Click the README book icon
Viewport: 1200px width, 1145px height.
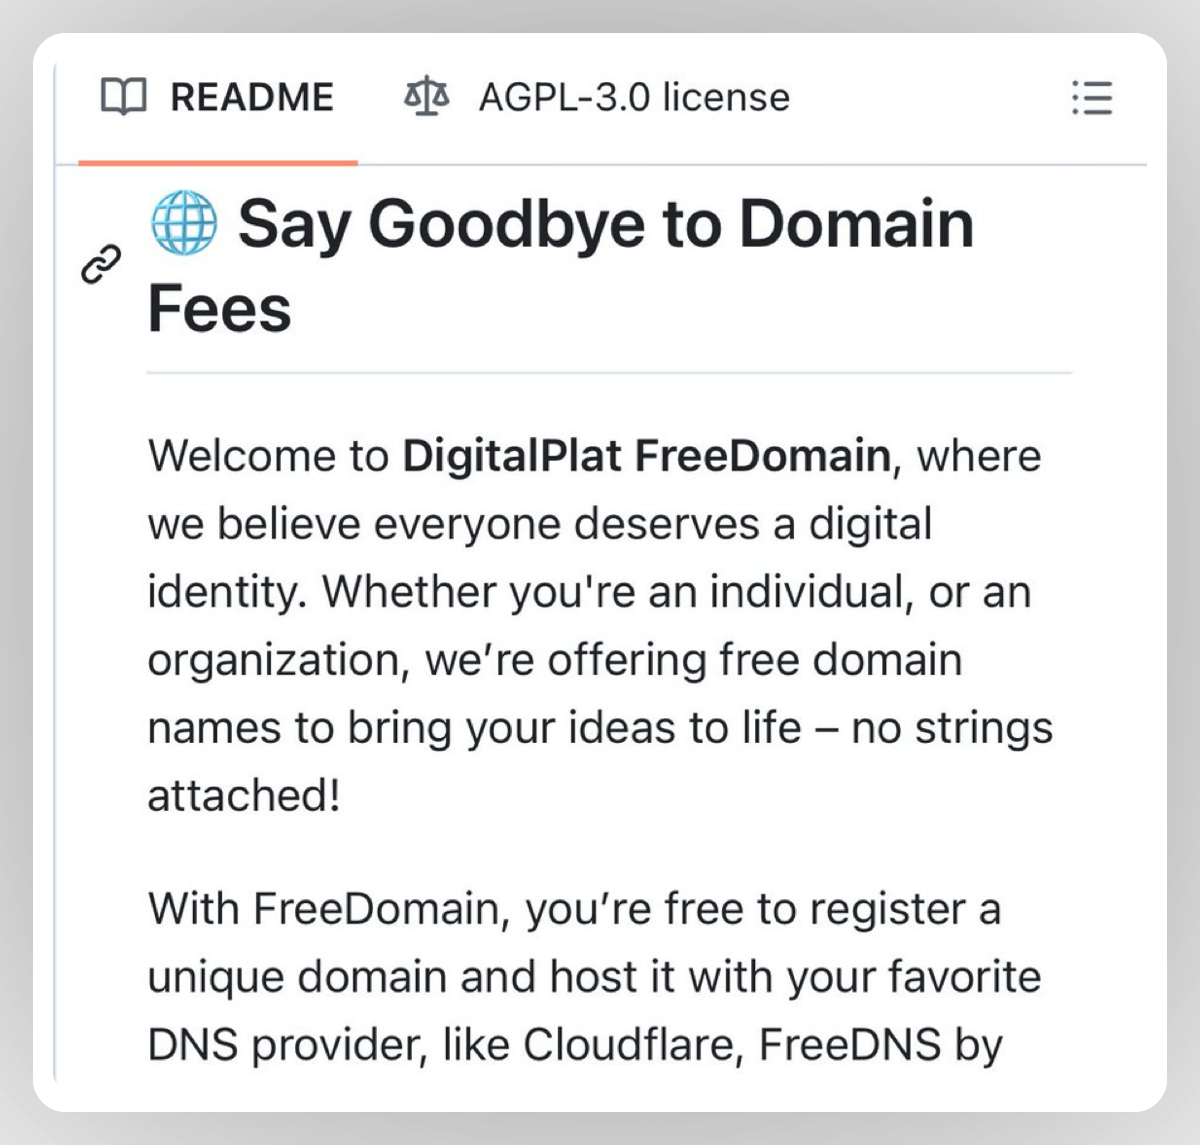[x=124, y=98]
